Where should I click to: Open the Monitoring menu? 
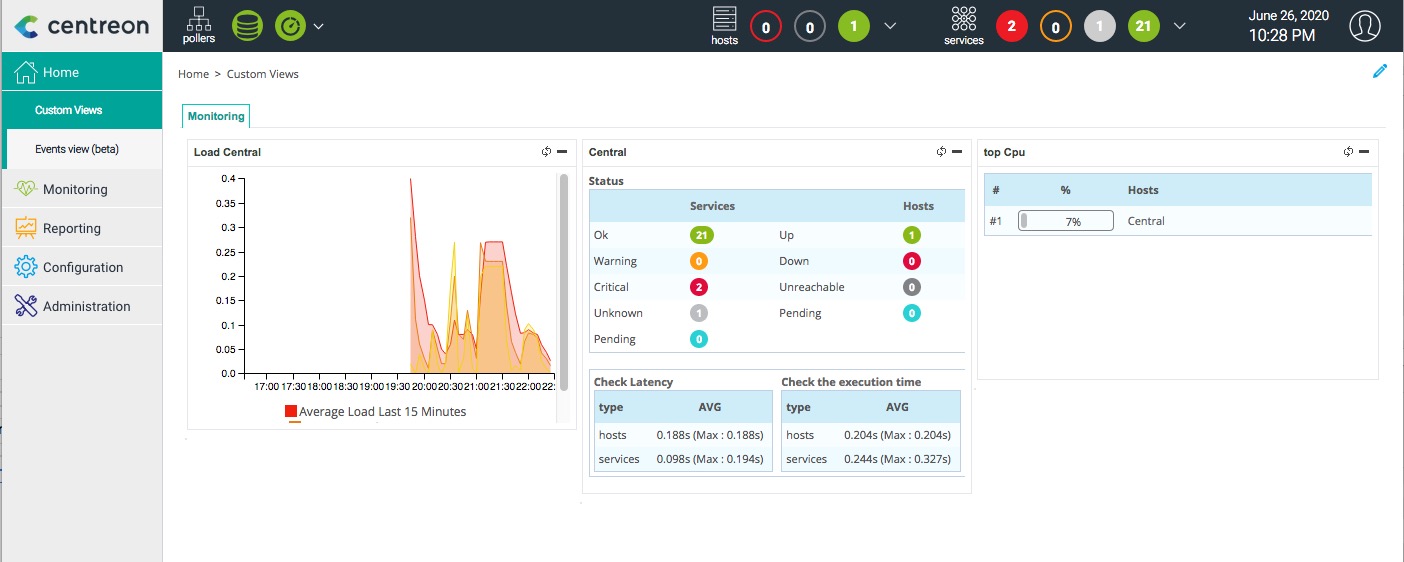[75, 189]
